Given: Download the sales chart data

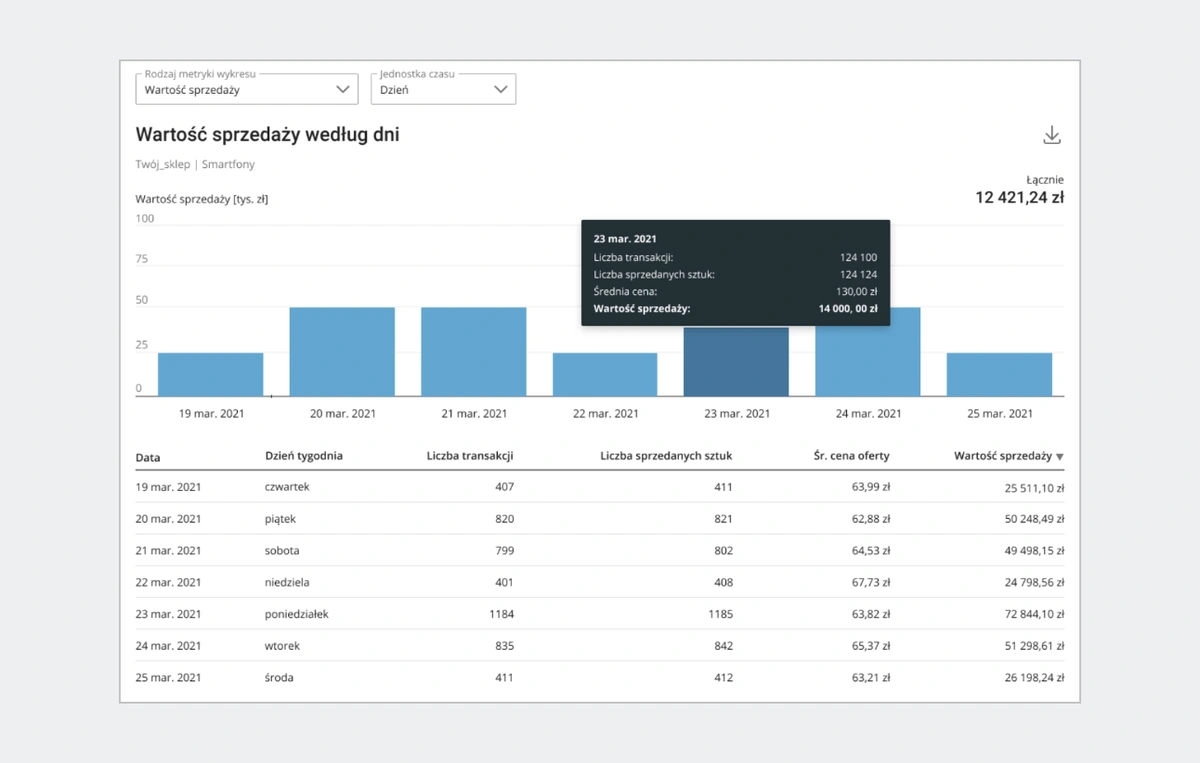Looking at the screenshot, I should click(1051, 136).
